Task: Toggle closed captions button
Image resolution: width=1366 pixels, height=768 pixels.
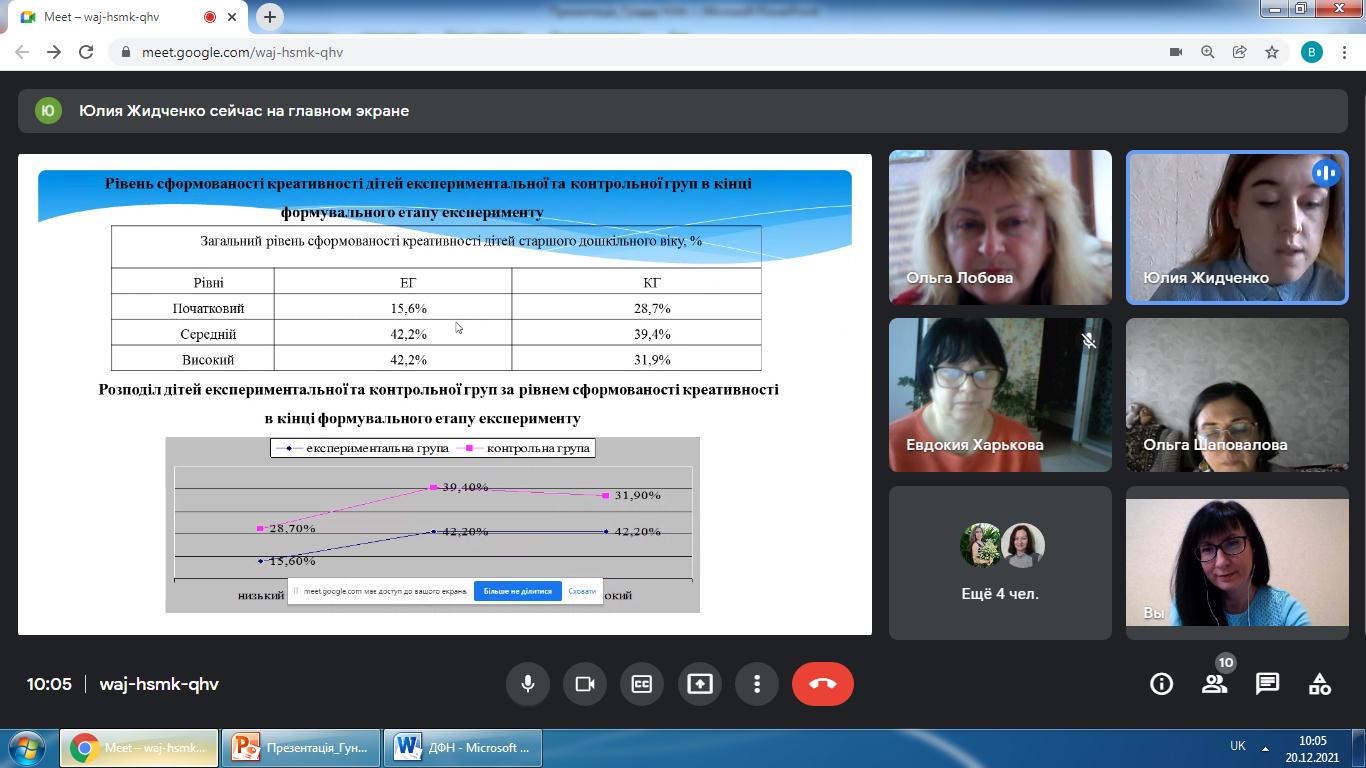Action: click(642, 684)
